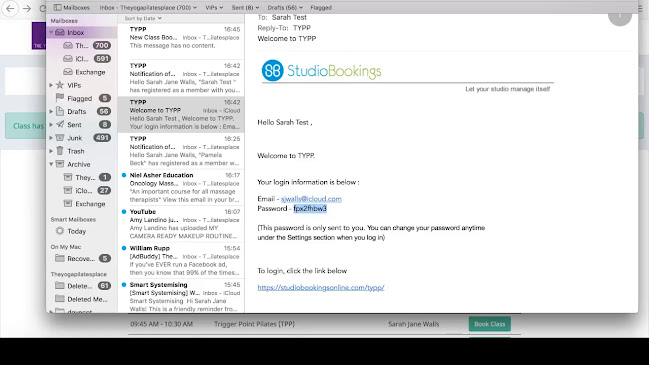The height and width of the screenshot is (365, 649).
Task: Click the StudioBookings SB logo
Action: click(272, 70)
